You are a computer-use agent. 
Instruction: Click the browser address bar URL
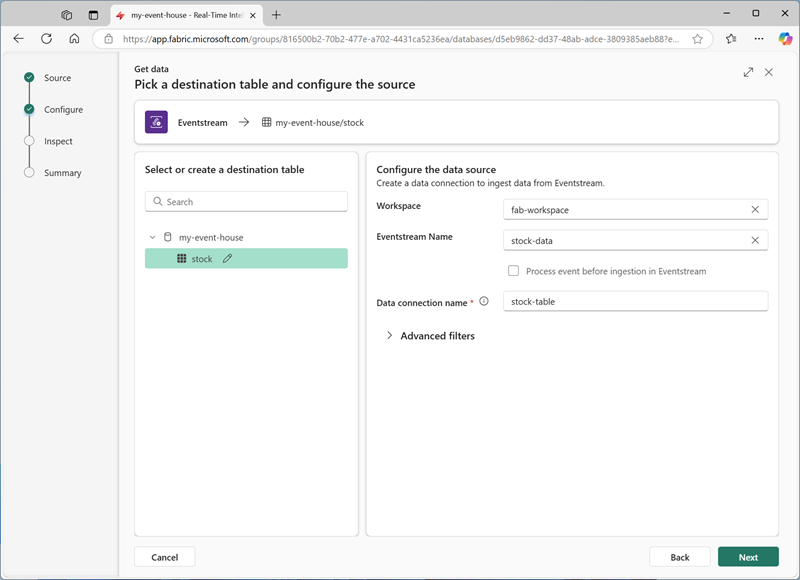tap(401, 39)
